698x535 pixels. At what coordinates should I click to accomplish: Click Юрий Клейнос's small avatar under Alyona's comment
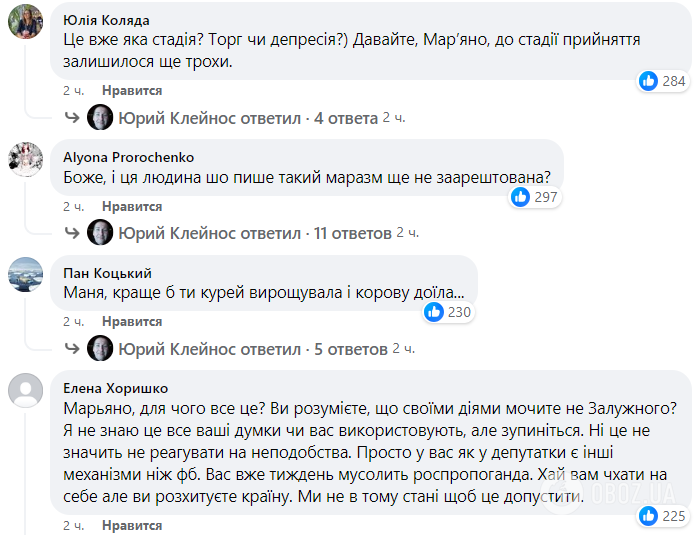click(100, 233)
